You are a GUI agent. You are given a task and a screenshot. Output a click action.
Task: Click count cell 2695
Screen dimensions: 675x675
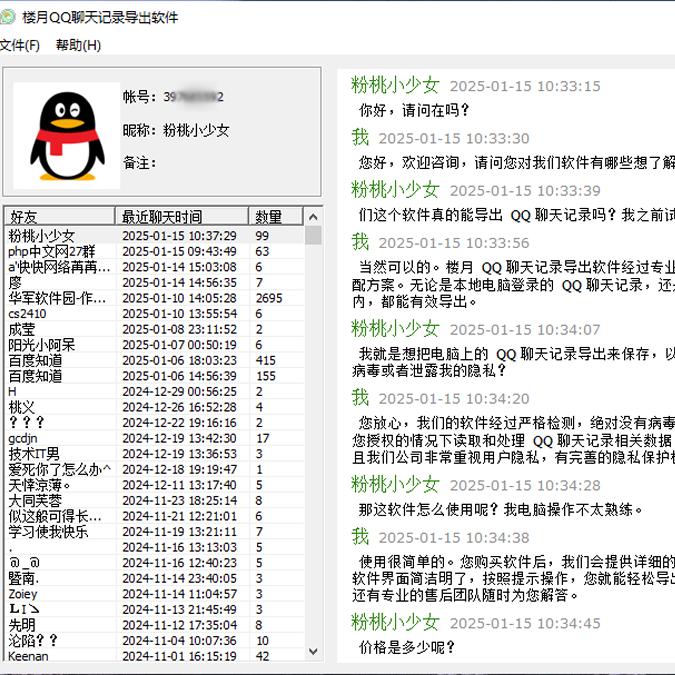coord(269,298)
